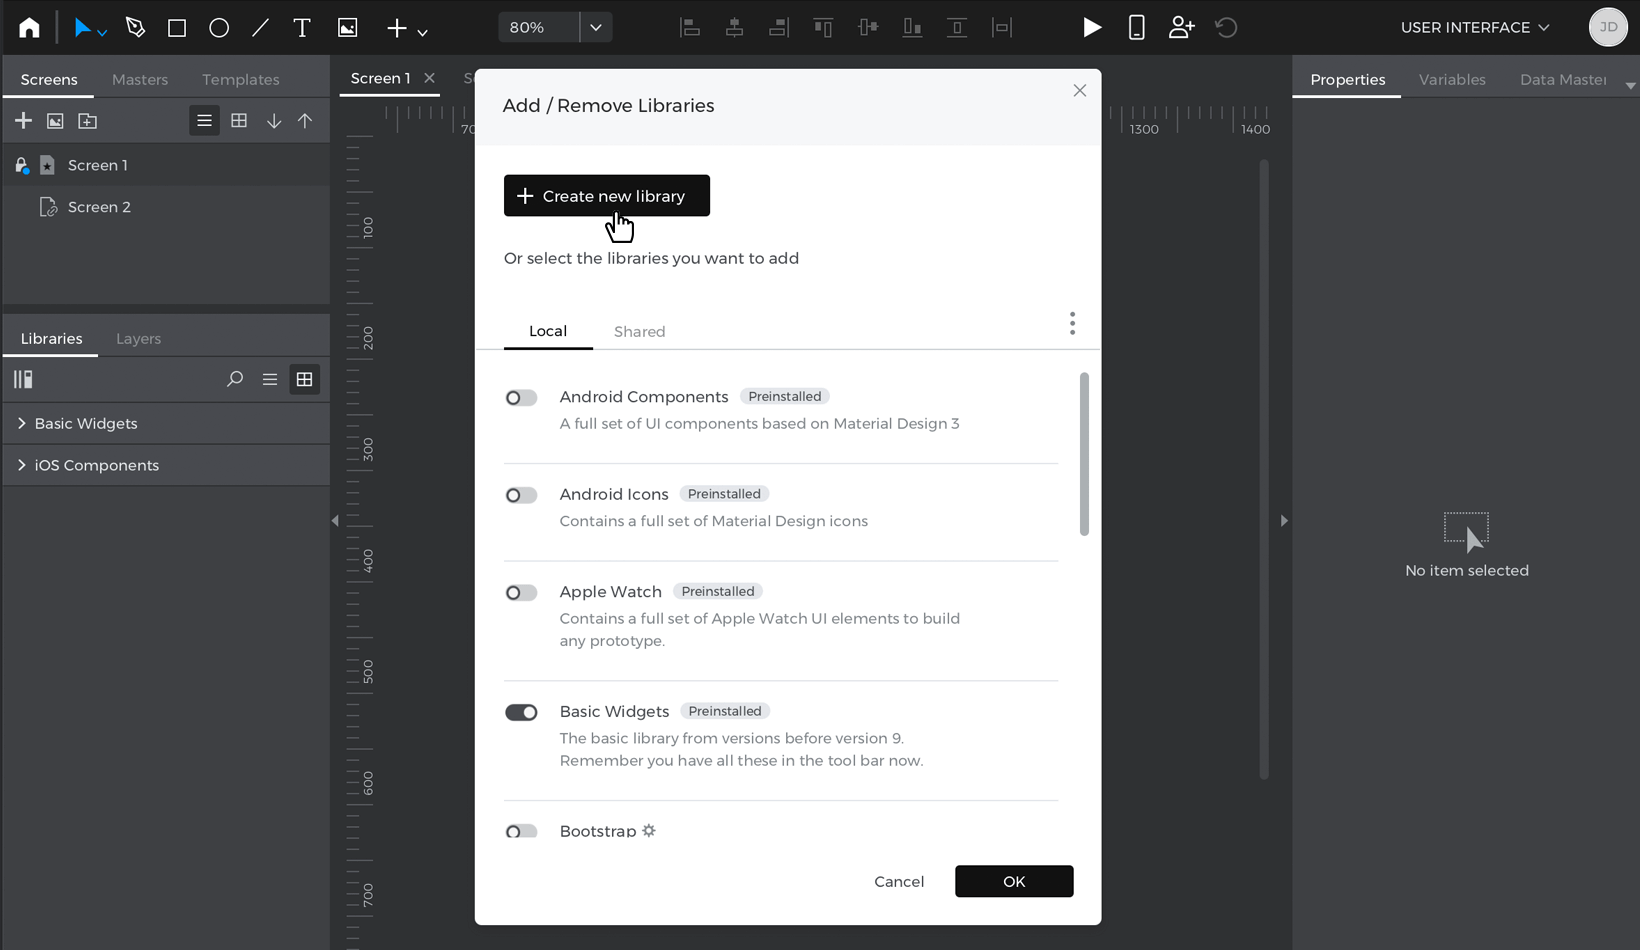The height and width of the screenshot is (950, 1640).
Task: Switch libraries to grid view
Action: pos(304,379)
